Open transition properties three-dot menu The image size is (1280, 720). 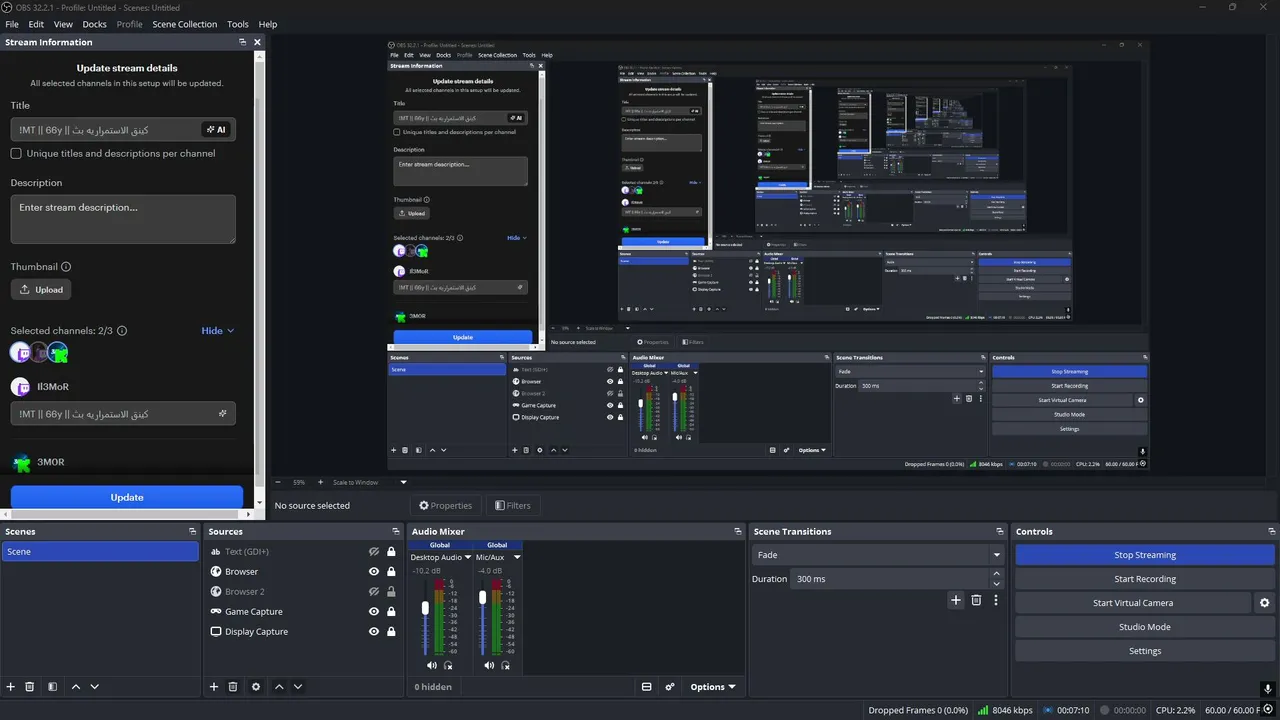click(995, 600)
